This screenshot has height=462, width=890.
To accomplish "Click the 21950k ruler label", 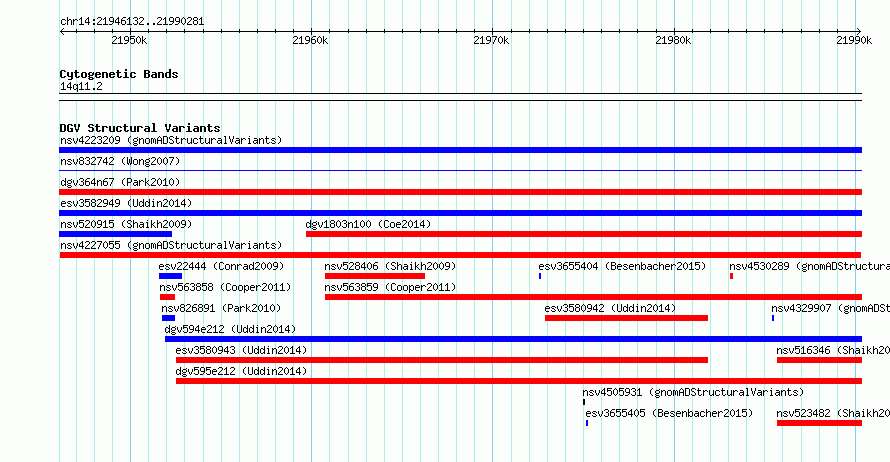I will tap(129, 40).
